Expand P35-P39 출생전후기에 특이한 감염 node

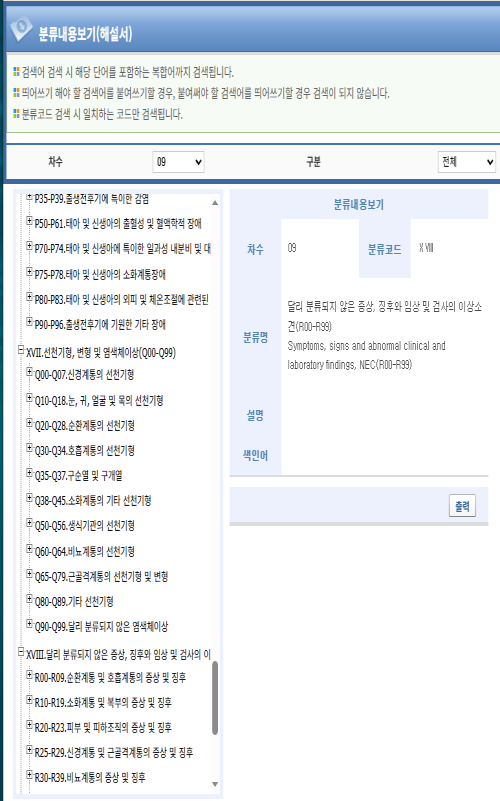[x=30, y=197]
